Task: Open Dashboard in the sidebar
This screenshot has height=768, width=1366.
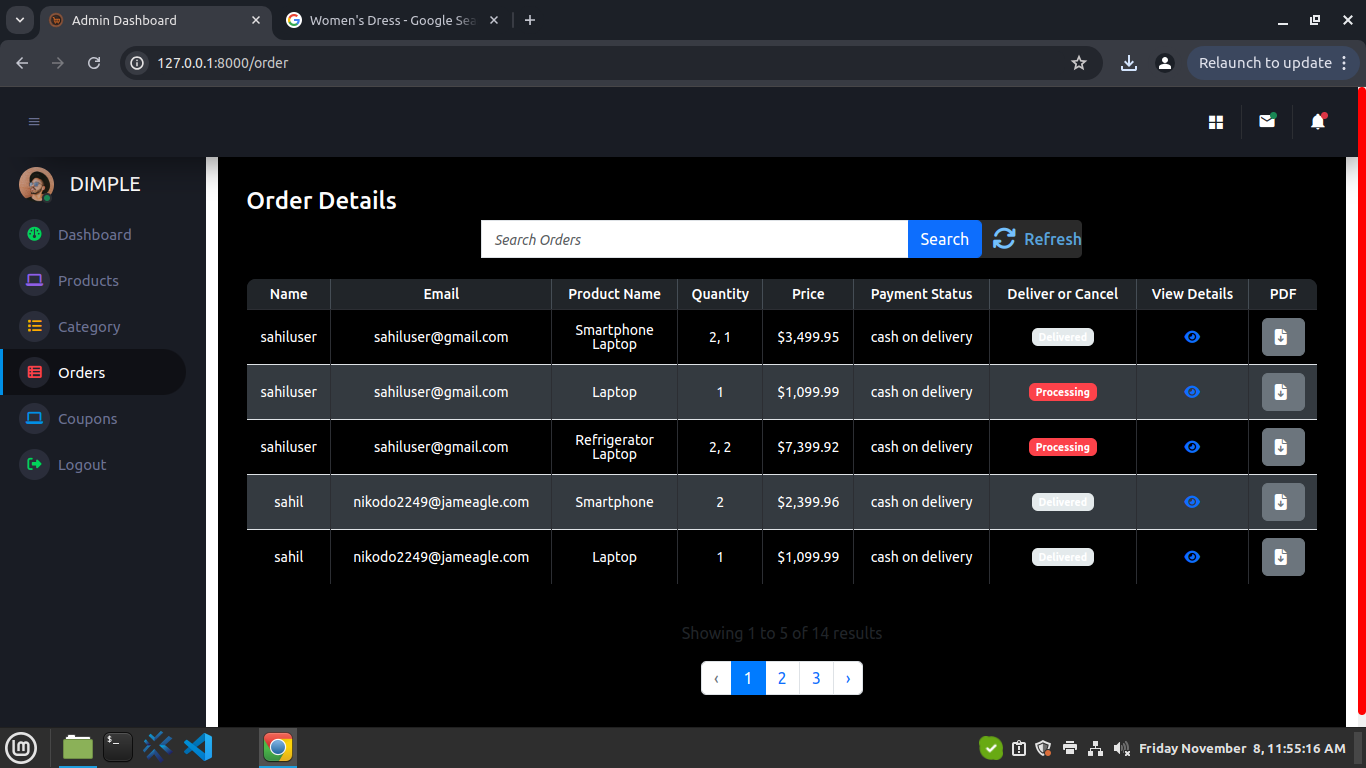Action: 94,235
